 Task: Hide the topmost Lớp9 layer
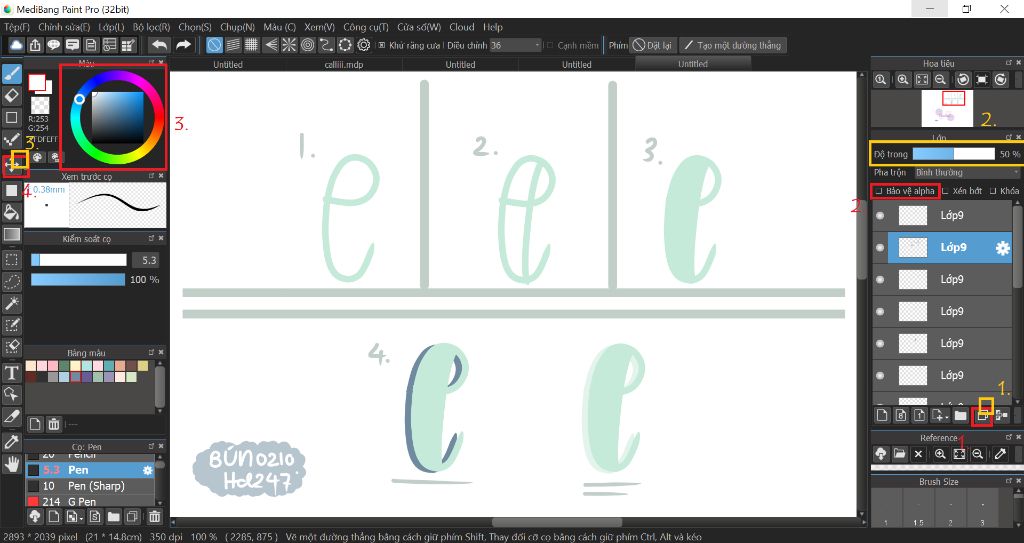point(880,215)
